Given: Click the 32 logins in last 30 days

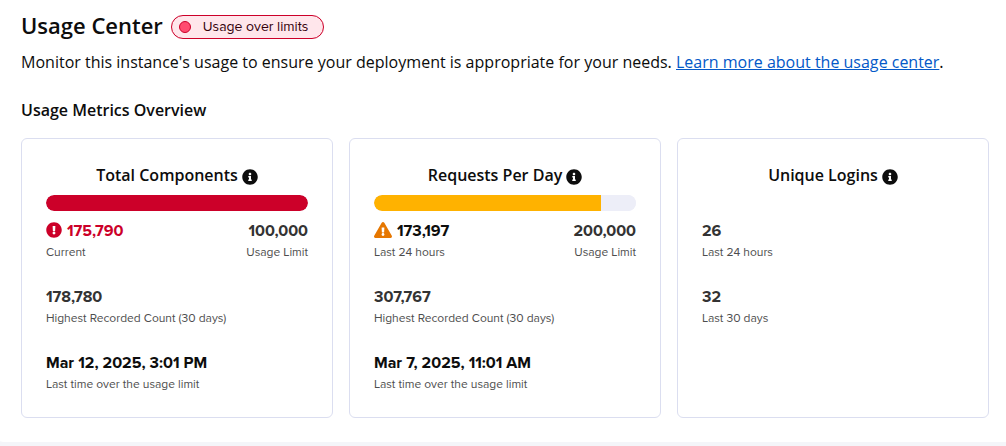Looking at the screenshot, I should pyautogui.click(x=711, y=296).
